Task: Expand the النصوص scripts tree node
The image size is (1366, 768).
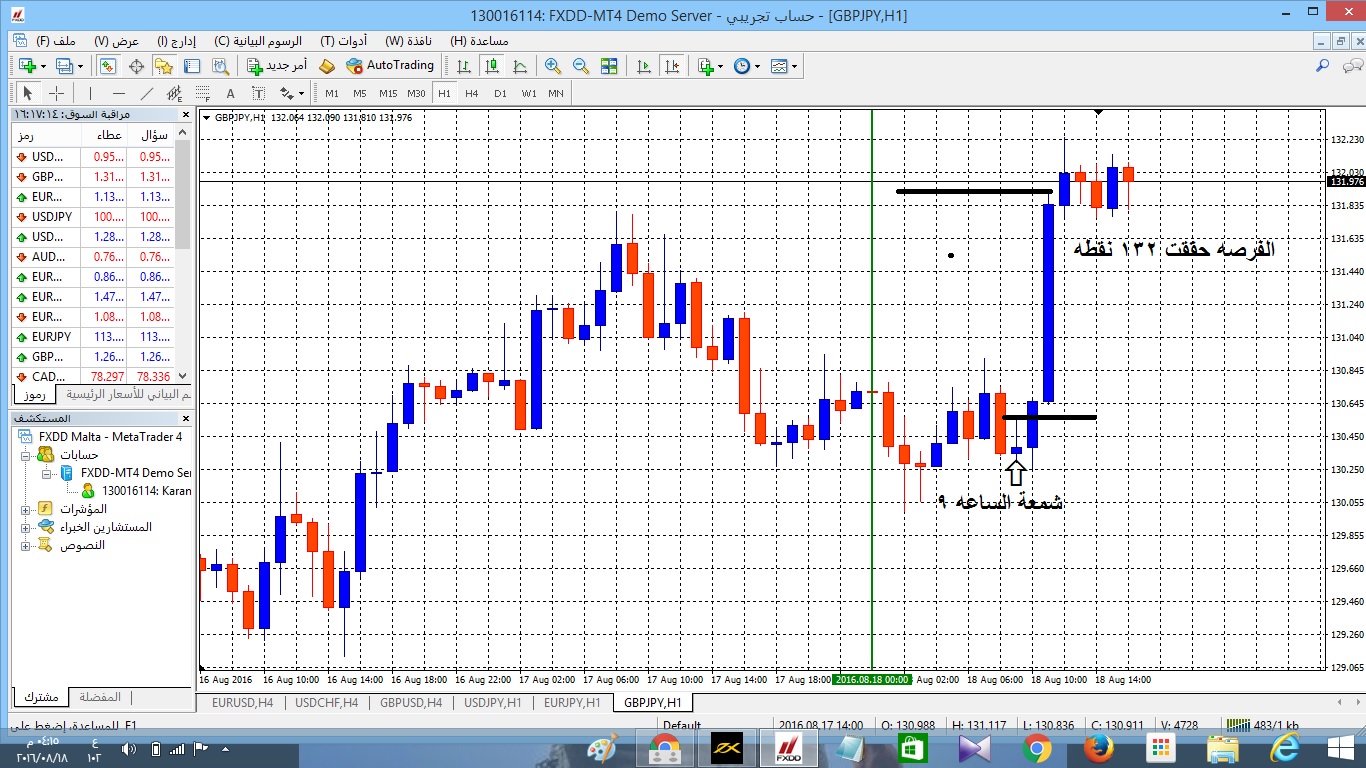Action: [26, 545]
